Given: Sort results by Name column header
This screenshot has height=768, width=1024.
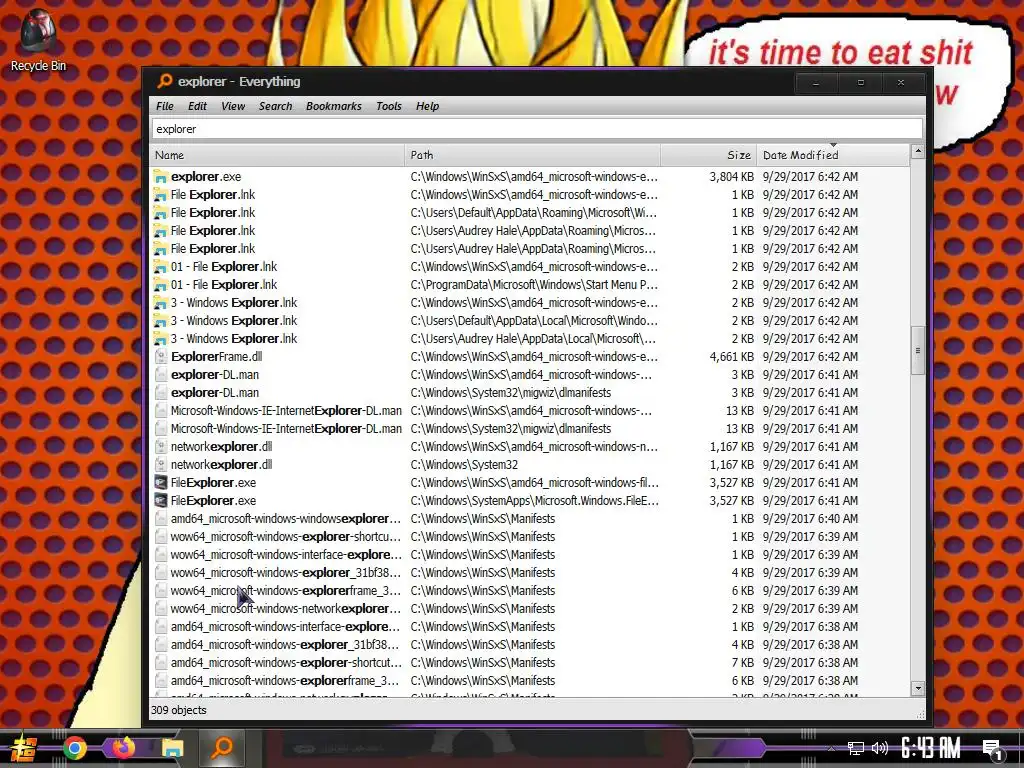Looking at the screenshot, I should coord(278,155).
